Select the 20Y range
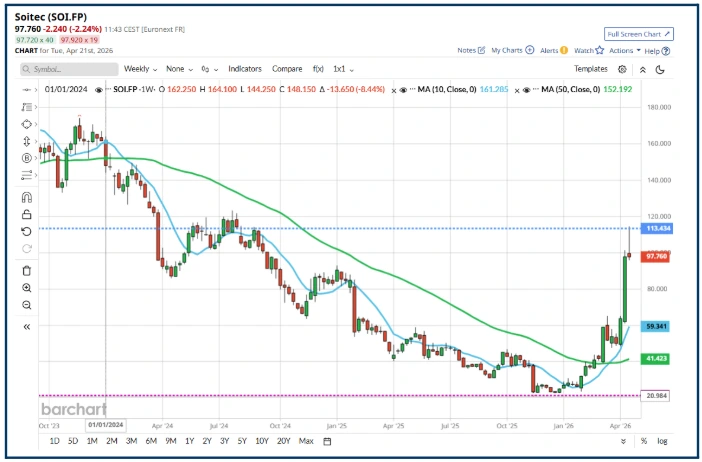702x462 pixels. pyautogui.click(x=284, y=441)
